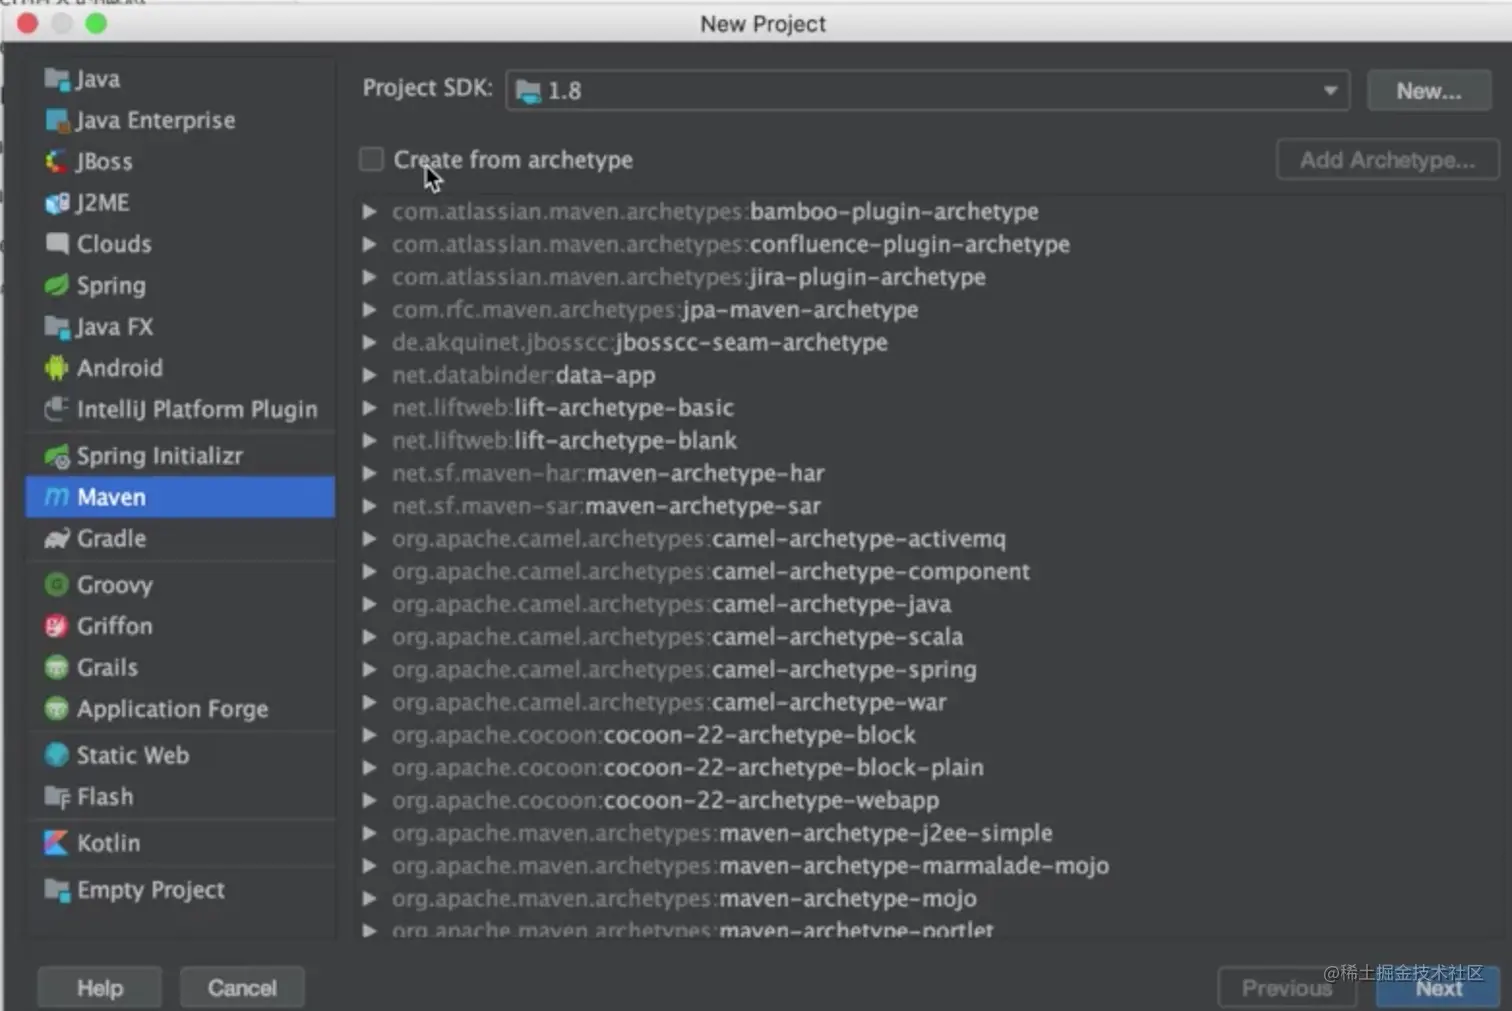Click the Grails icon
Image resolution: width=1512 pixels, height=1011 pixels.
(x=57, y=667)
